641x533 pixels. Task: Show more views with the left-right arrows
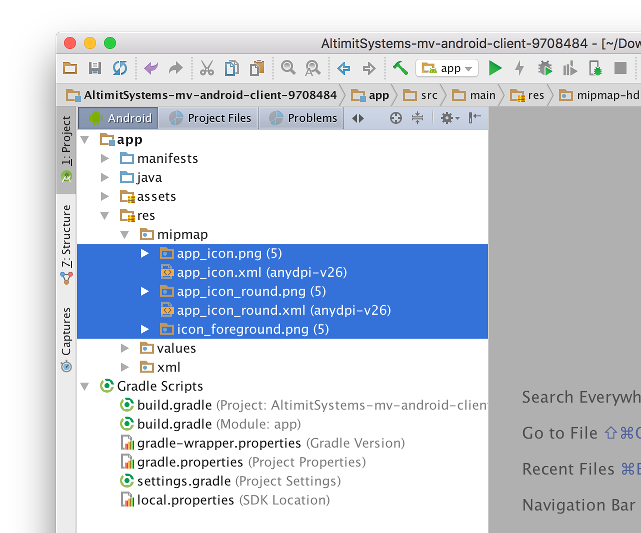tap(358, 119)
